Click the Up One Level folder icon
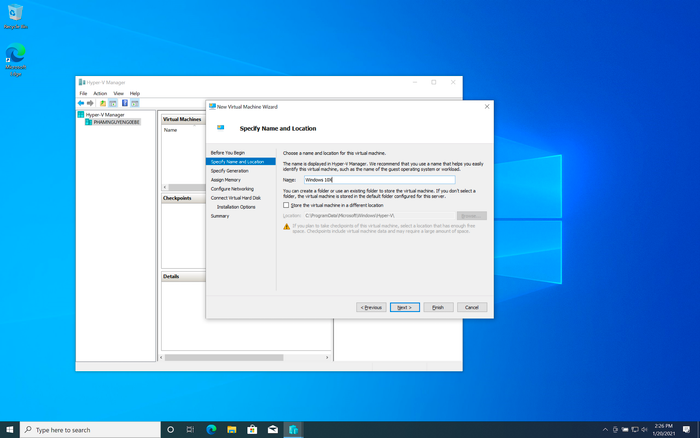700x438 pixels. point(103,103)
